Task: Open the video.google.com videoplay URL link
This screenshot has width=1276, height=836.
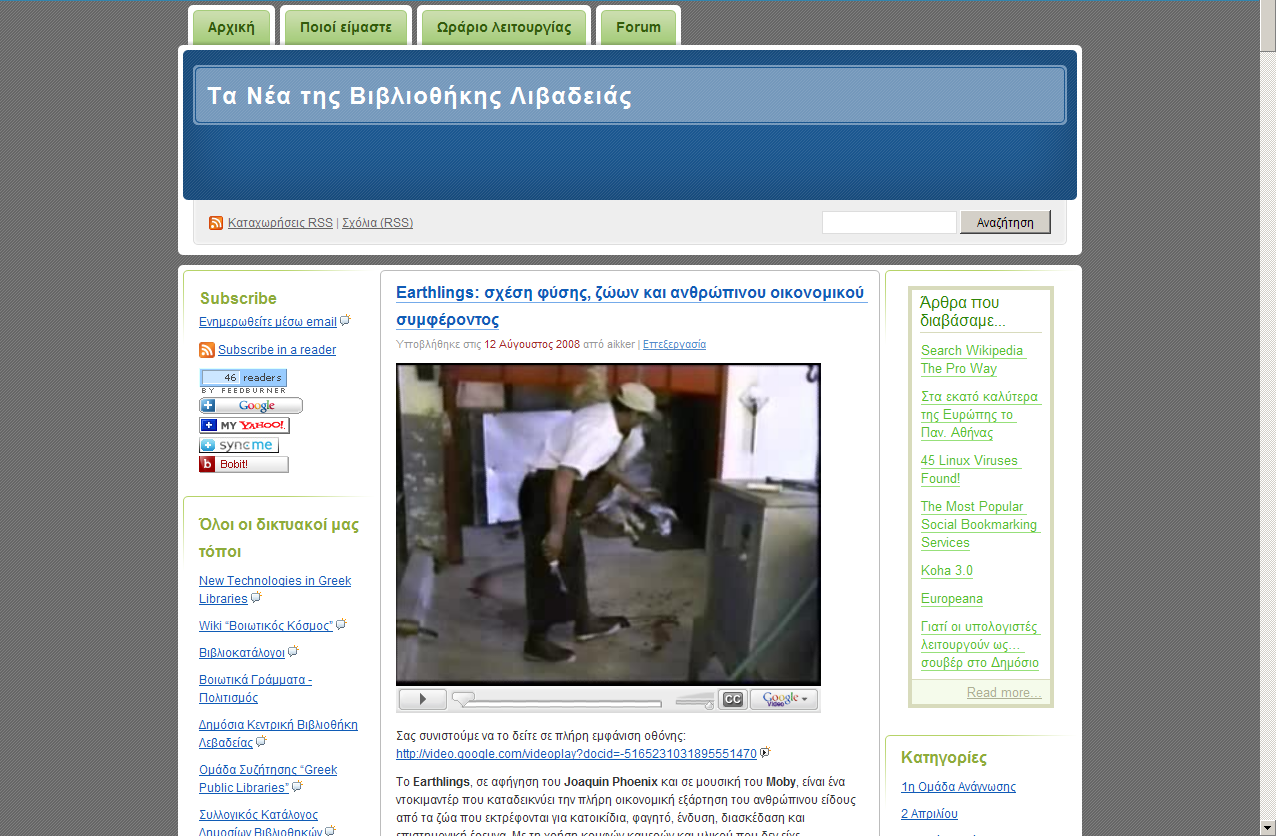Action: tap(576, 754)
